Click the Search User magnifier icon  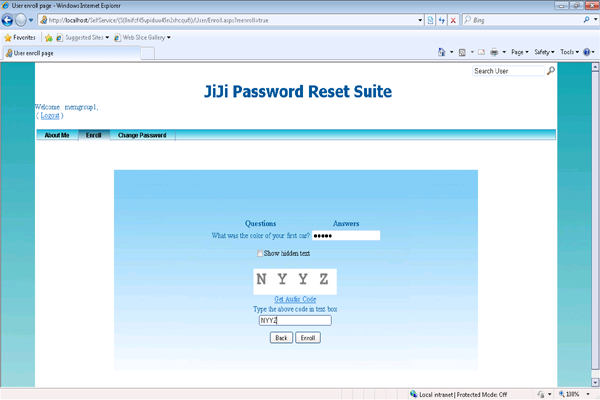click(x=551, y=71)
